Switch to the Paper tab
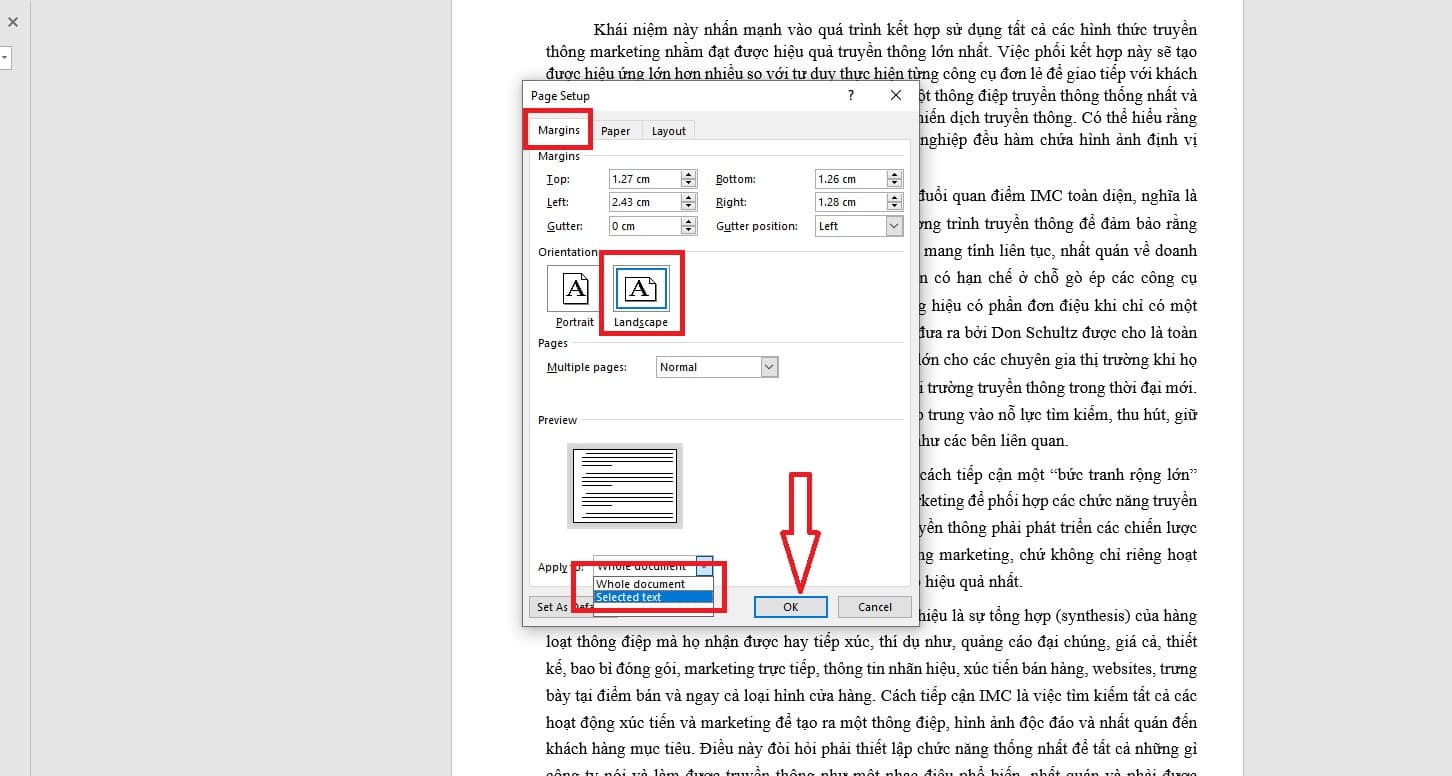1452x776 pixels. [616, 131]
